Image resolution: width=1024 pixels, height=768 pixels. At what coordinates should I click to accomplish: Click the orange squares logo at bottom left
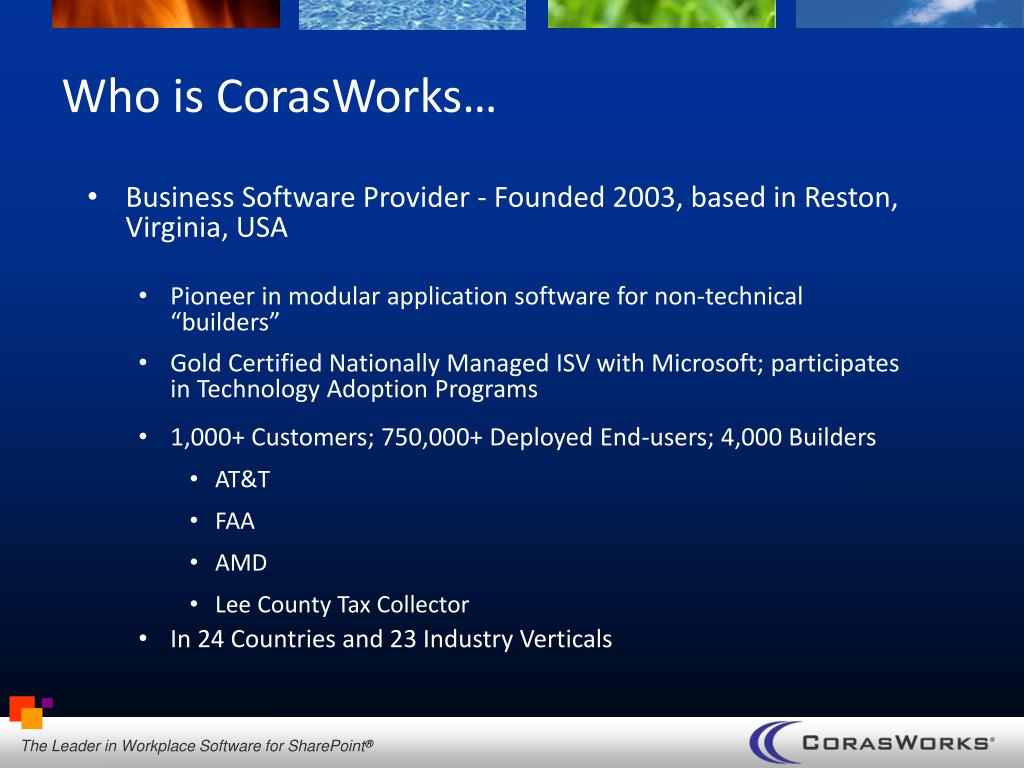[30, 712]
